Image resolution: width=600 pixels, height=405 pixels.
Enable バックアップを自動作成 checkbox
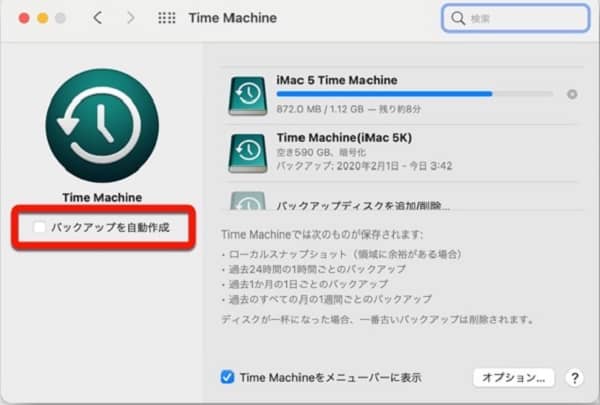(39, 227)
